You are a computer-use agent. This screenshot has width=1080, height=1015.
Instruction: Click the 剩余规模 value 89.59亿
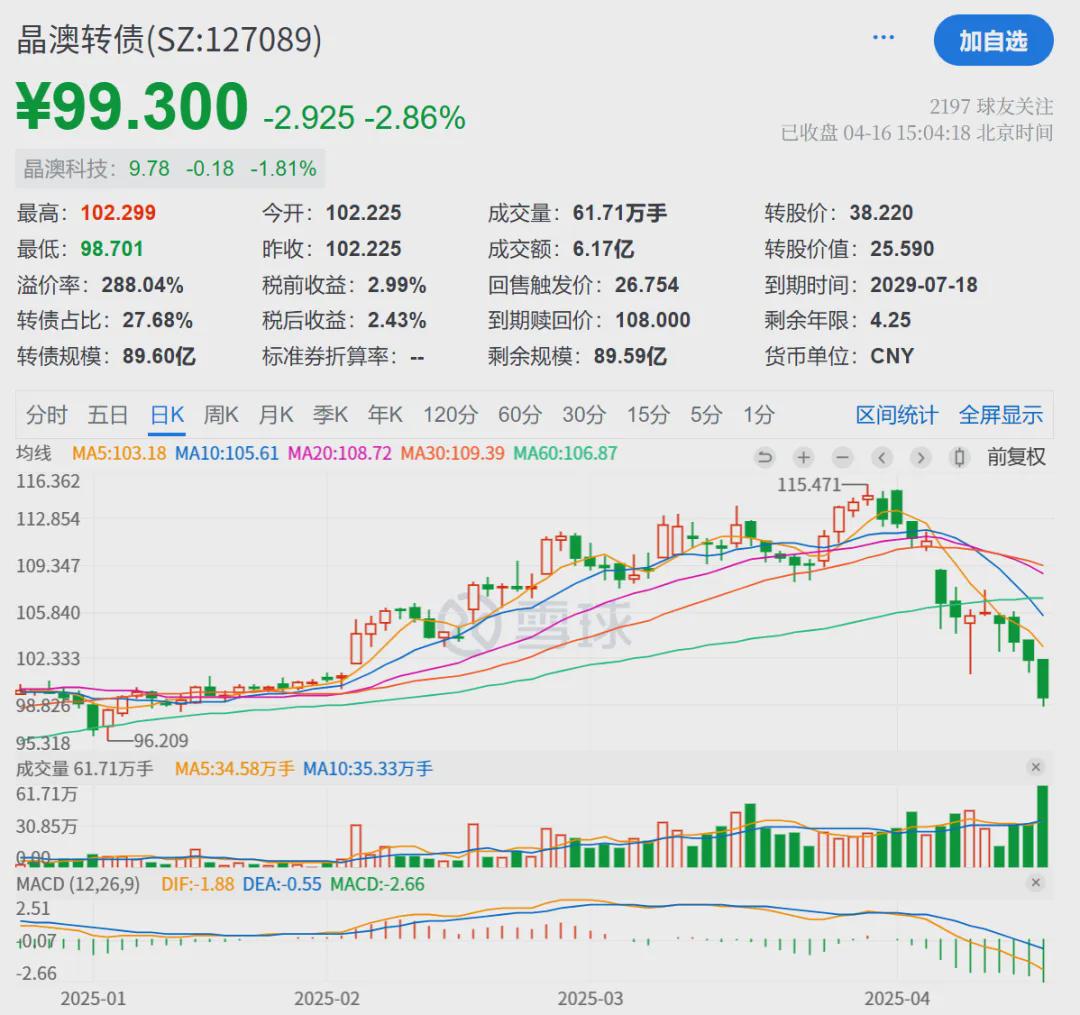[x=630, y=356]
